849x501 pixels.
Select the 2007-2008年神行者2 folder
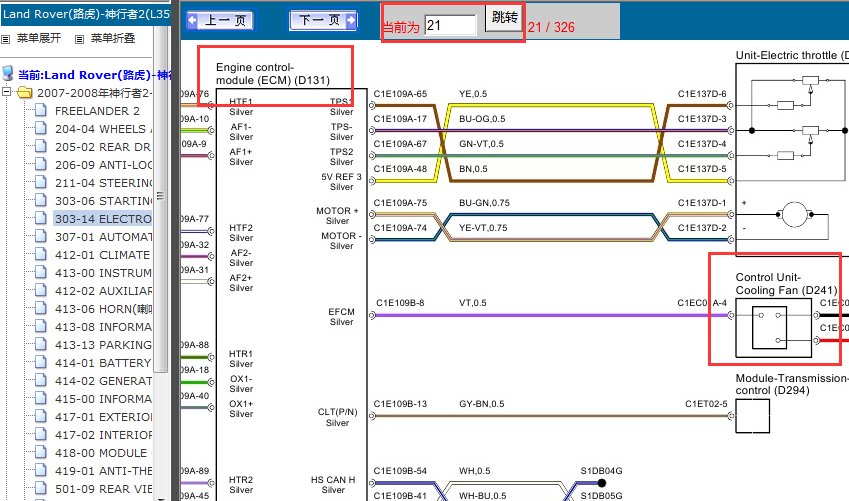click(94, 93)
